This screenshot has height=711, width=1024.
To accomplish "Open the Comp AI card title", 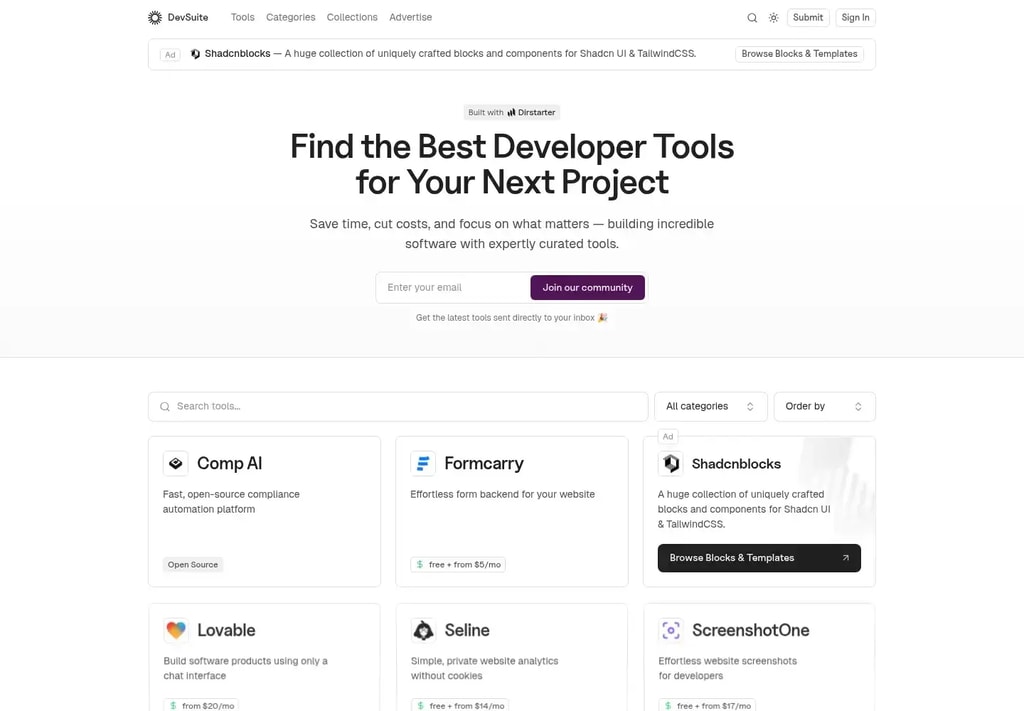I will pyautogui.click(x=229, y=464).
